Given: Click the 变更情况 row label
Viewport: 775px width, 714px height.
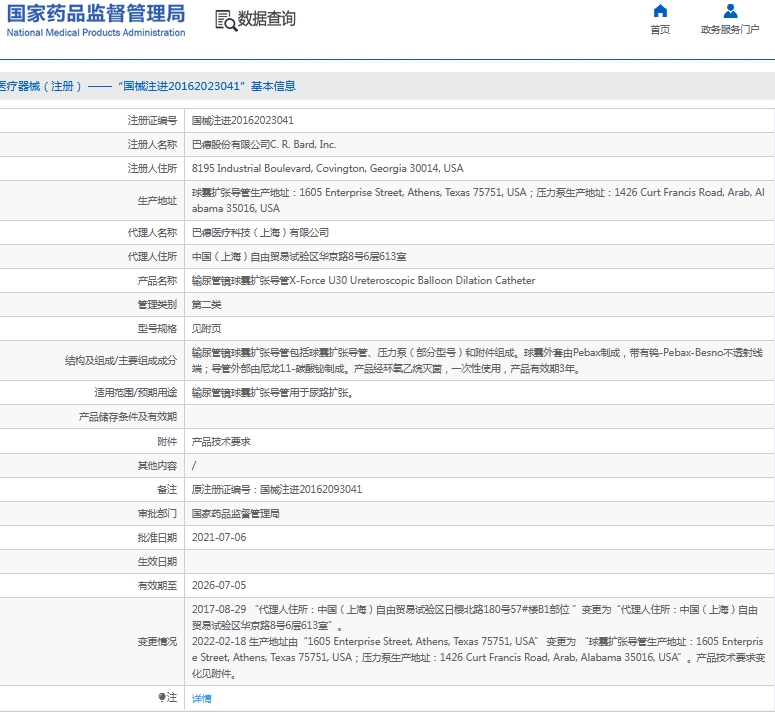Looking at the screenshot, I should pyautogui.click(x=157, y=642).
